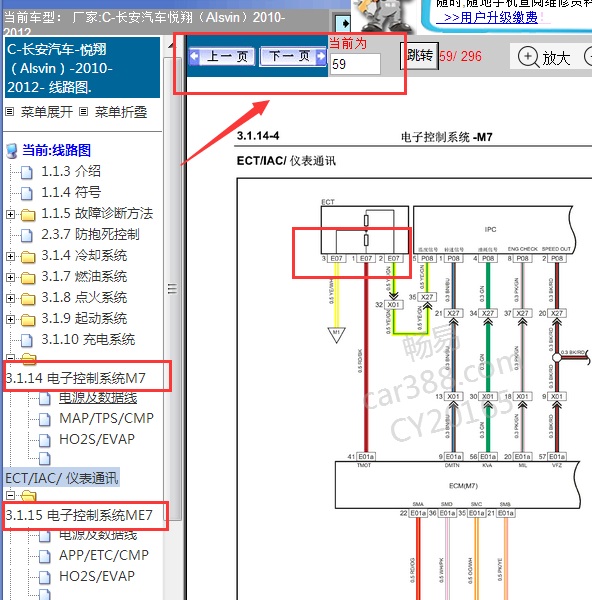Collapse all menus with 菜单折叠
The height and width of the screenshot is (600, 592).
point(121,112)
